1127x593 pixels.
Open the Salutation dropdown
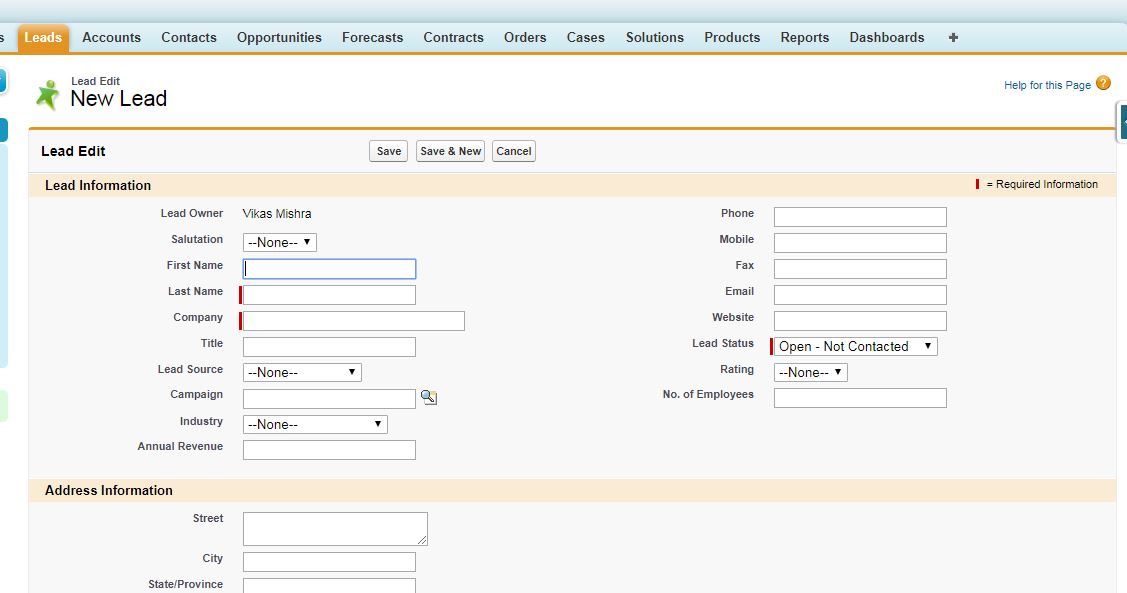click(x=279, y=243)
